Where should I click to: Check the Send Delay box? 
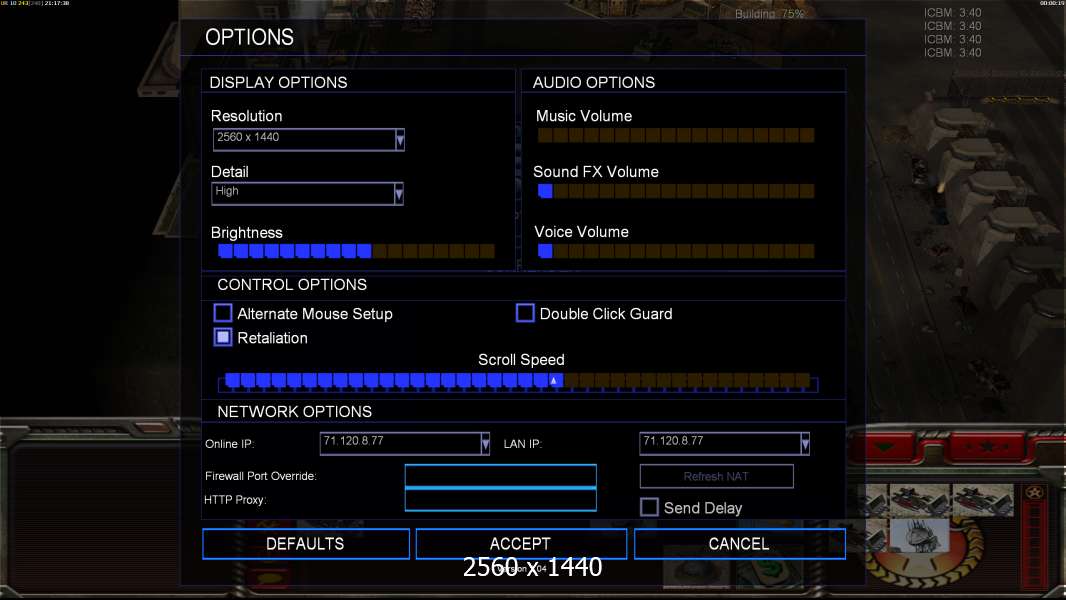pyautogui.click(x=649, y=507)
